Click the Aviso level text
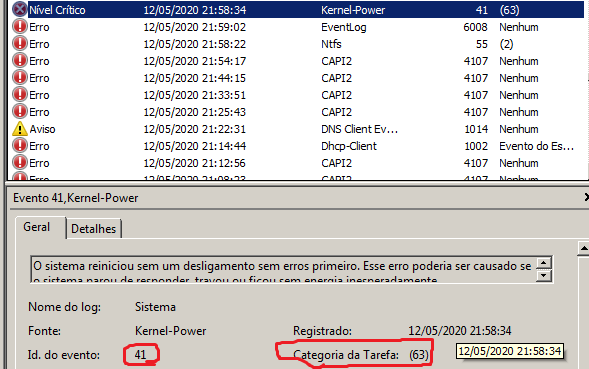This screenshot has height=369, width=589. click(42, 129)
